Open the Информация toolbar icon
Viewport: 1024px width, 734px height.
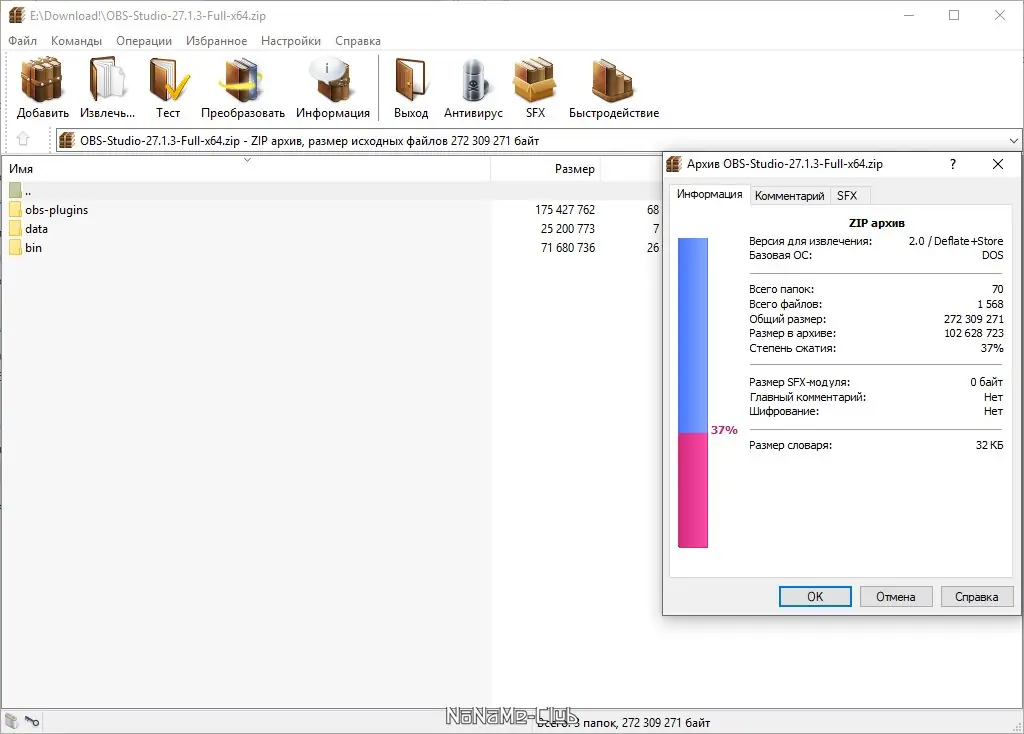pos(332,80)
